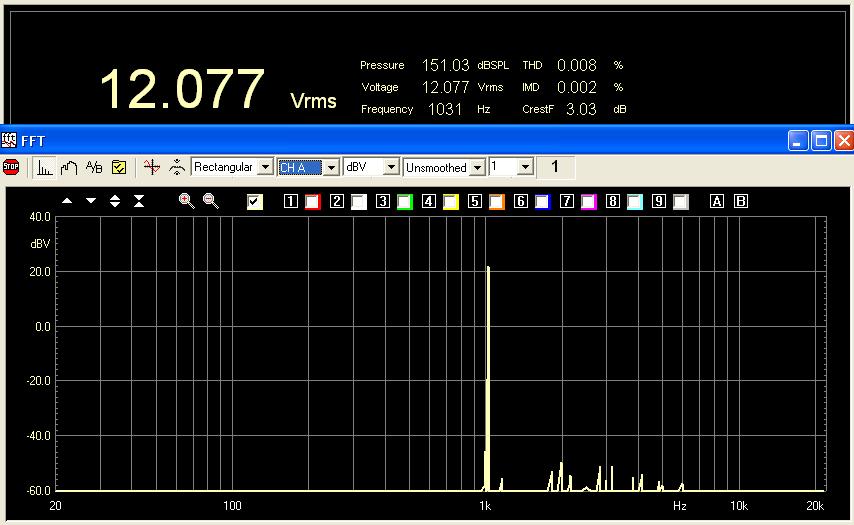The width and height of the screenshot is (854, 525).
Task: Select the bar graph display icon
Action: [x=45, y=167]
